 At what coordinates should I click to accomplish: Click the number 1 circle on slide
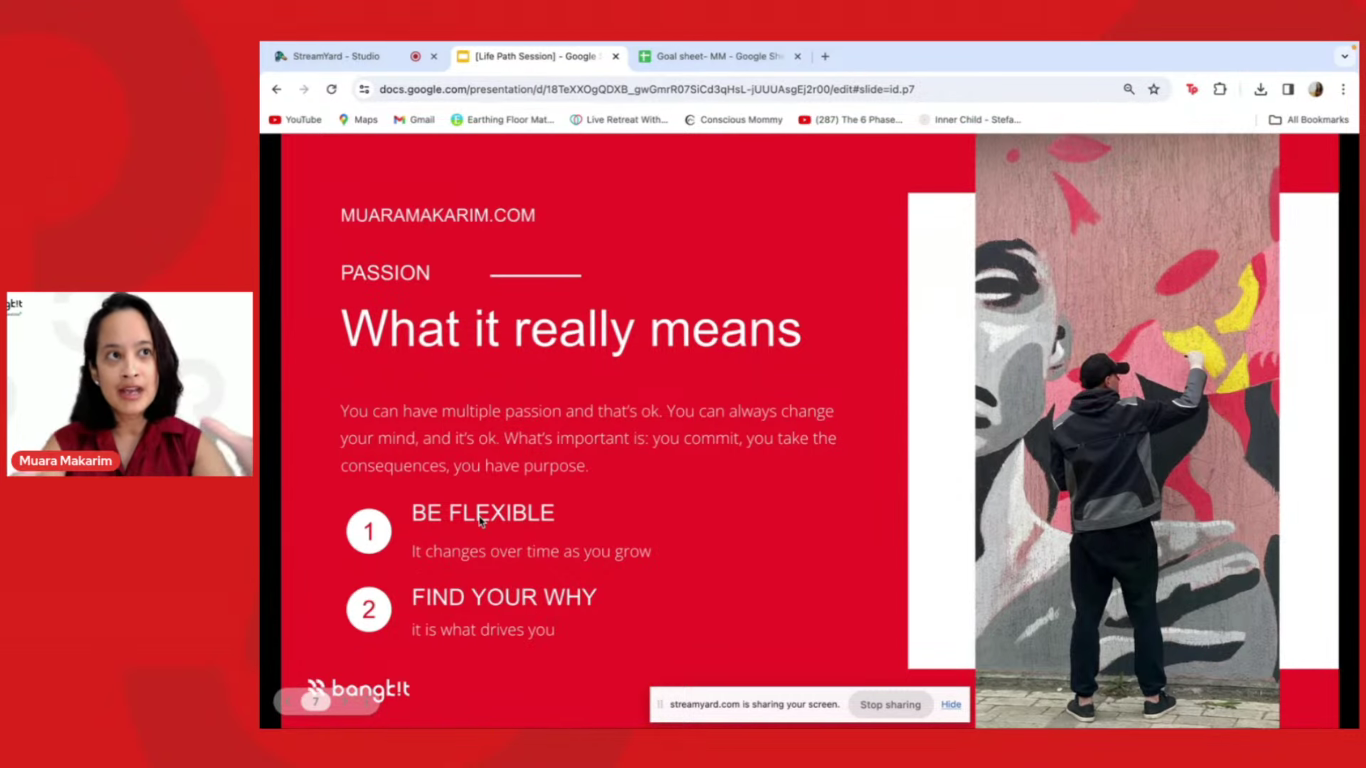click(369, 532)
